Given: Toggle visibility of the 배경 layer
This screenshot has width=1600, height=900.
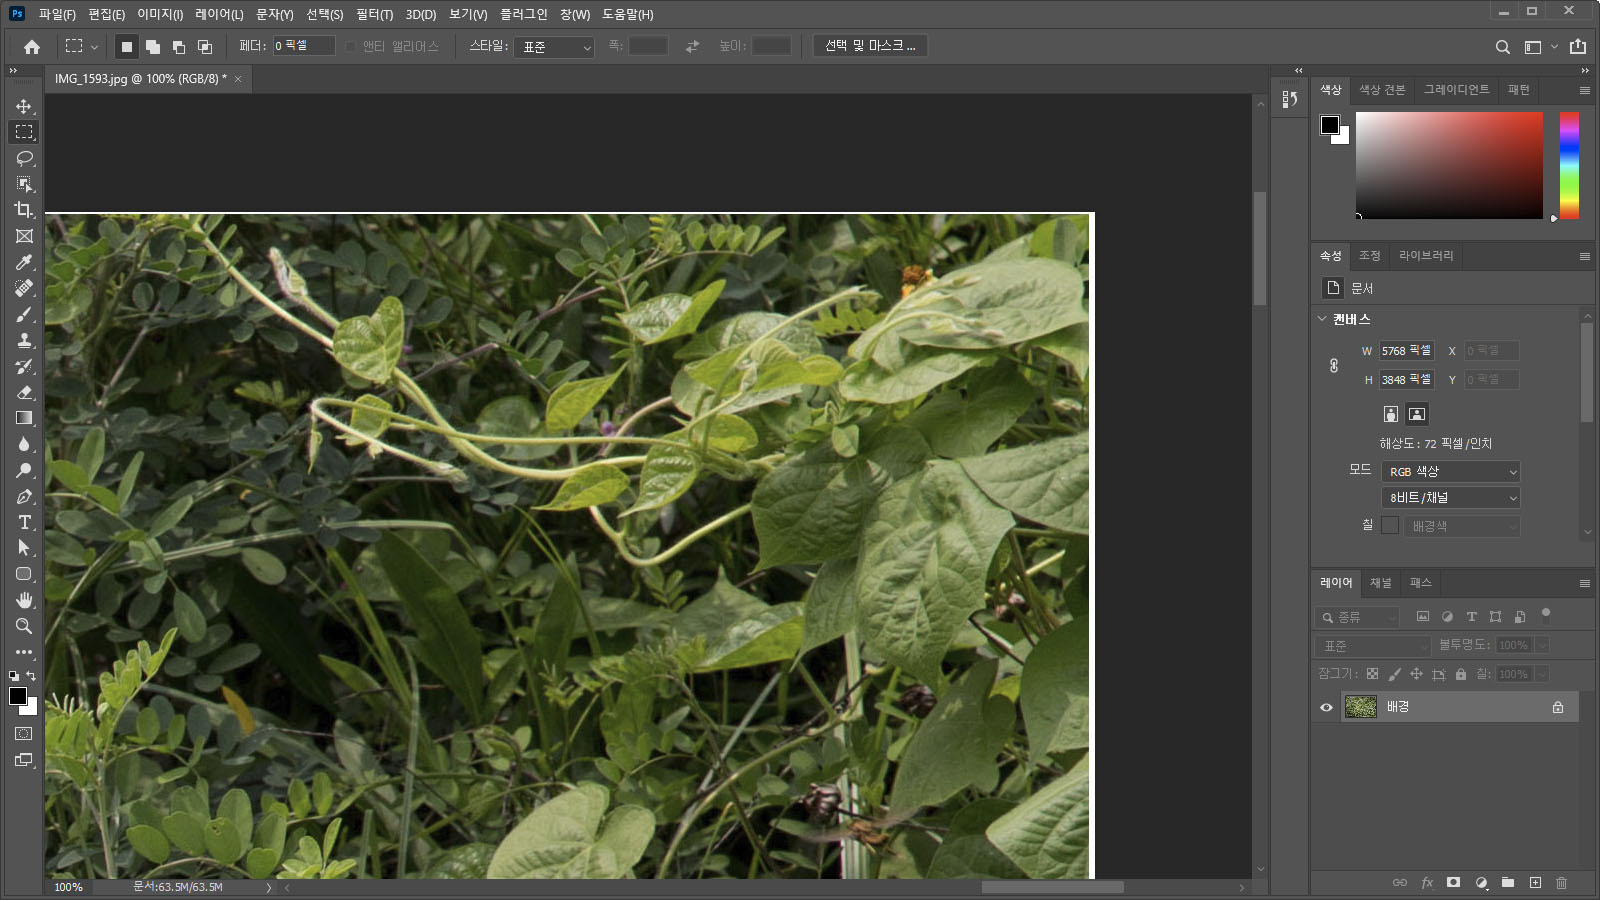Looking at the screenshot, I should (1327, 707).
